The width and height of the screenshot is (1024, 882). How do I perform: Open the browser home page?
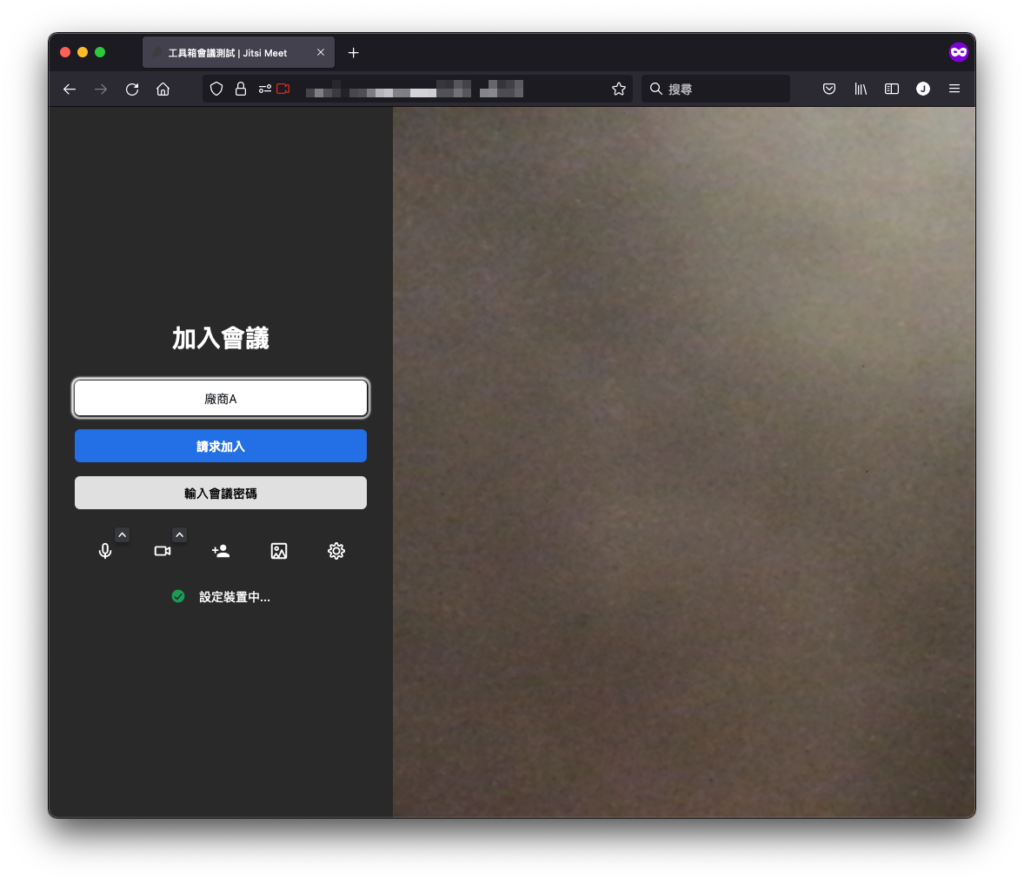163,89
